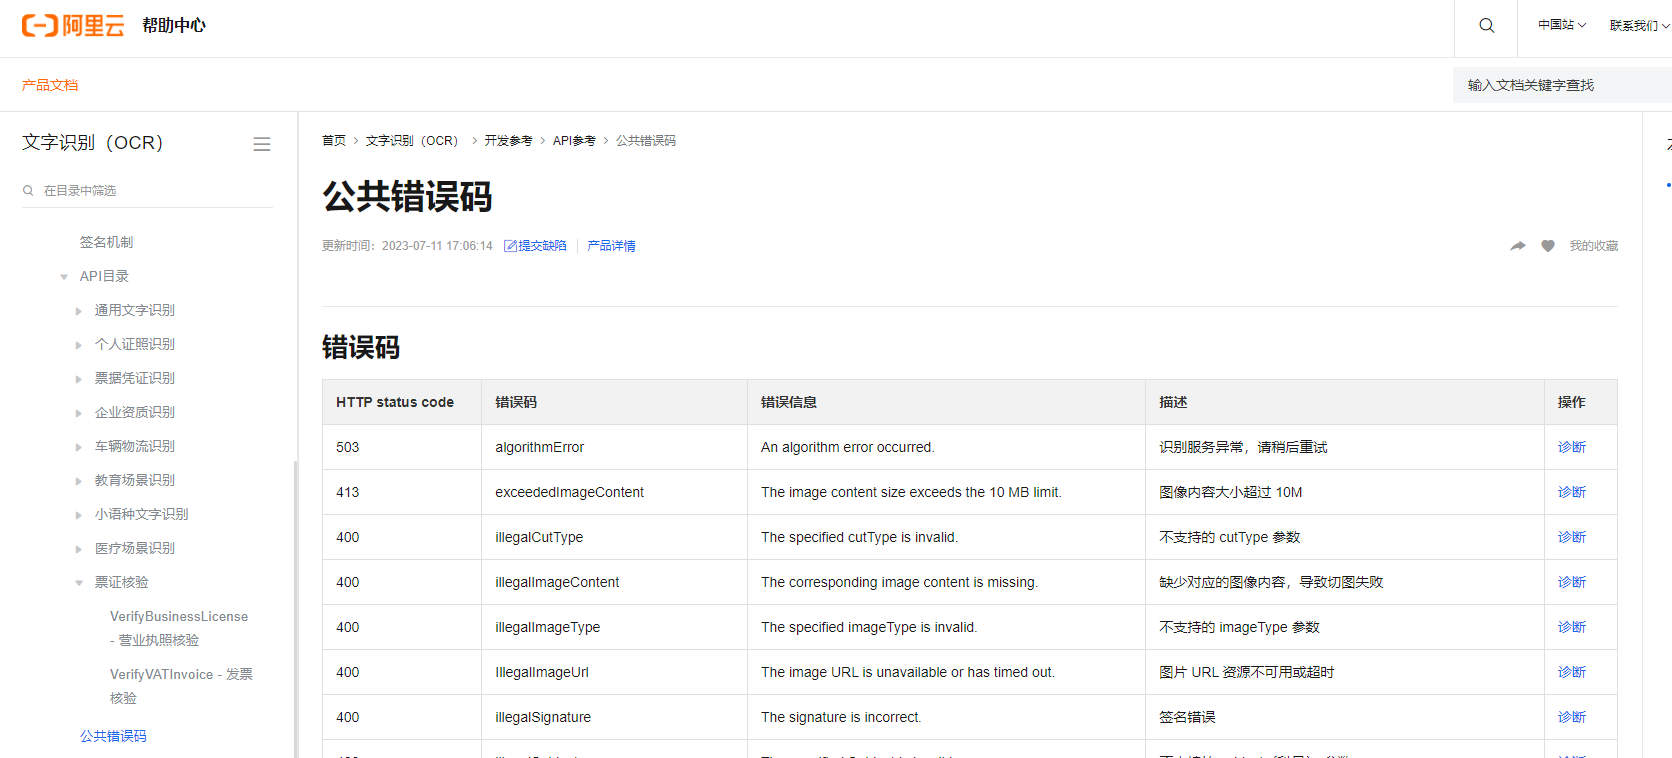Go to 帮助中心 home
Viewport: 1672px width, 758px height.
click(174, 25)
